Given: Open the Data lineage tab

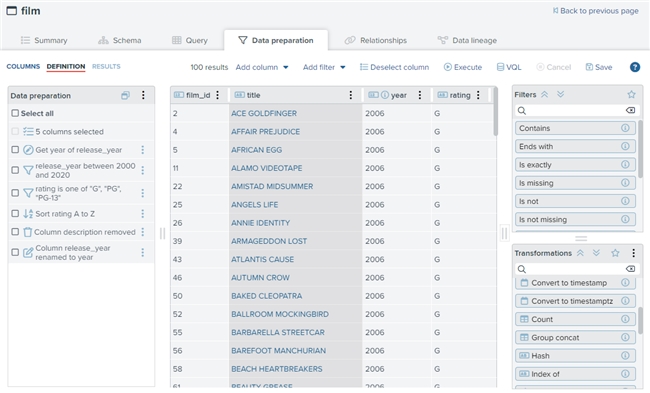Looking at the screenshot, I should (x=467, y=40).
